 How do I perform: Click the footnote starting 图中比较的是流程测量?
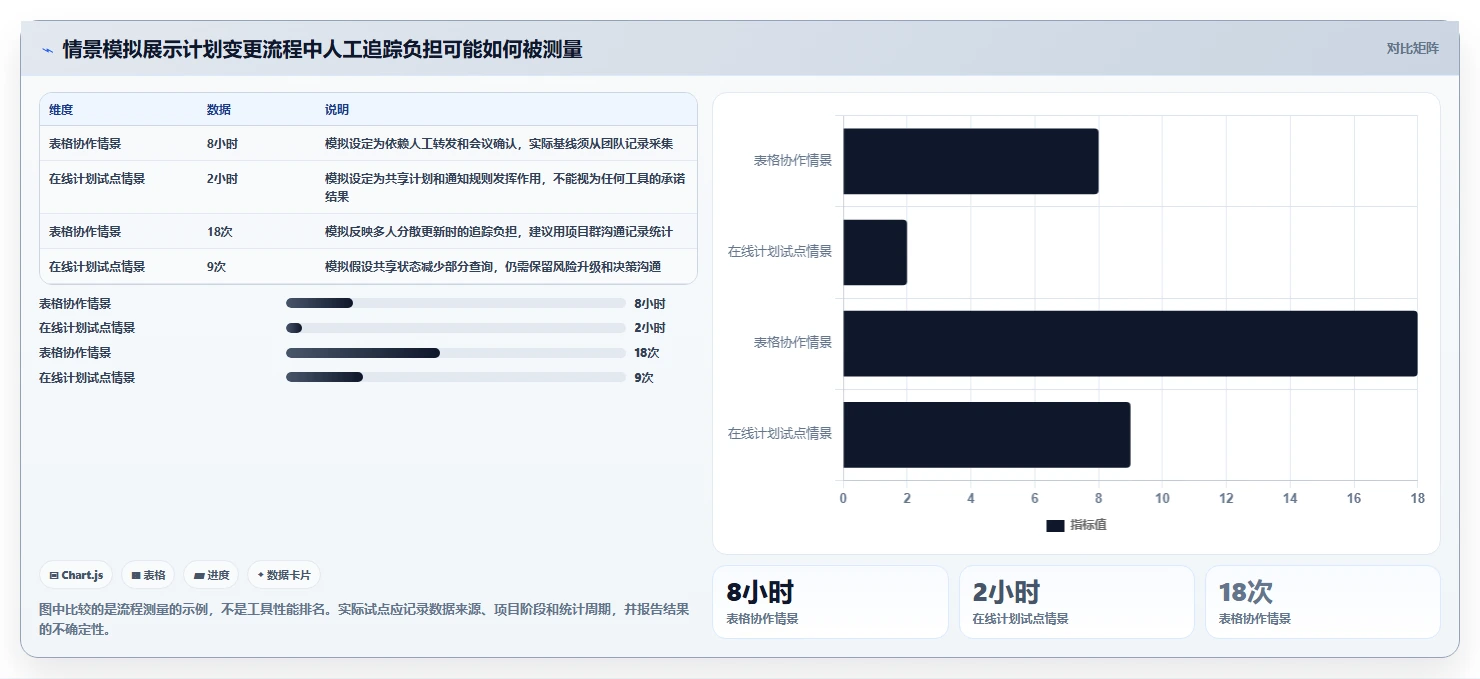tap(364, 619)
